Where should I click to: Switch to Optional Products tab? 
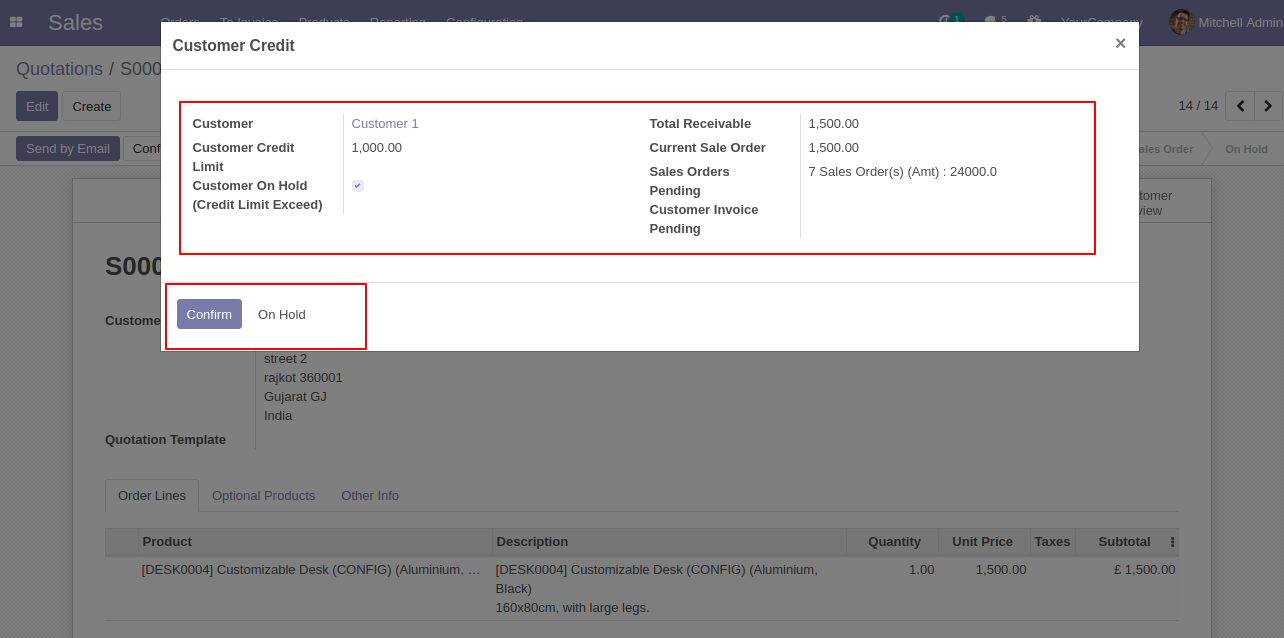263,496
